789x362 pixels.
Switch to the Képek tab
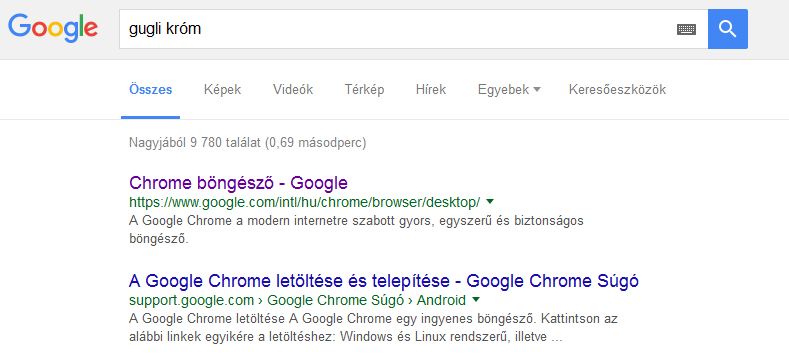point(222,90)
